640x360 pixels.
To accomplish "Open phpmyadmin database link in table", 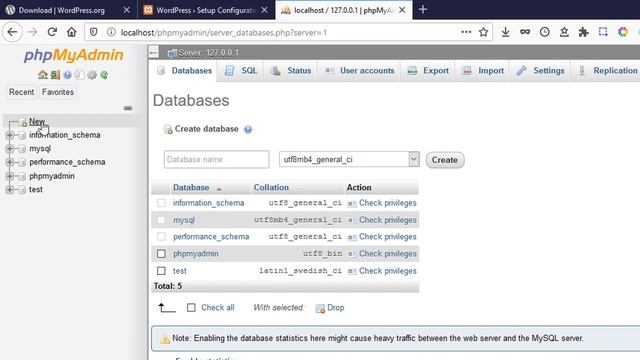I will tap(196, 254).
